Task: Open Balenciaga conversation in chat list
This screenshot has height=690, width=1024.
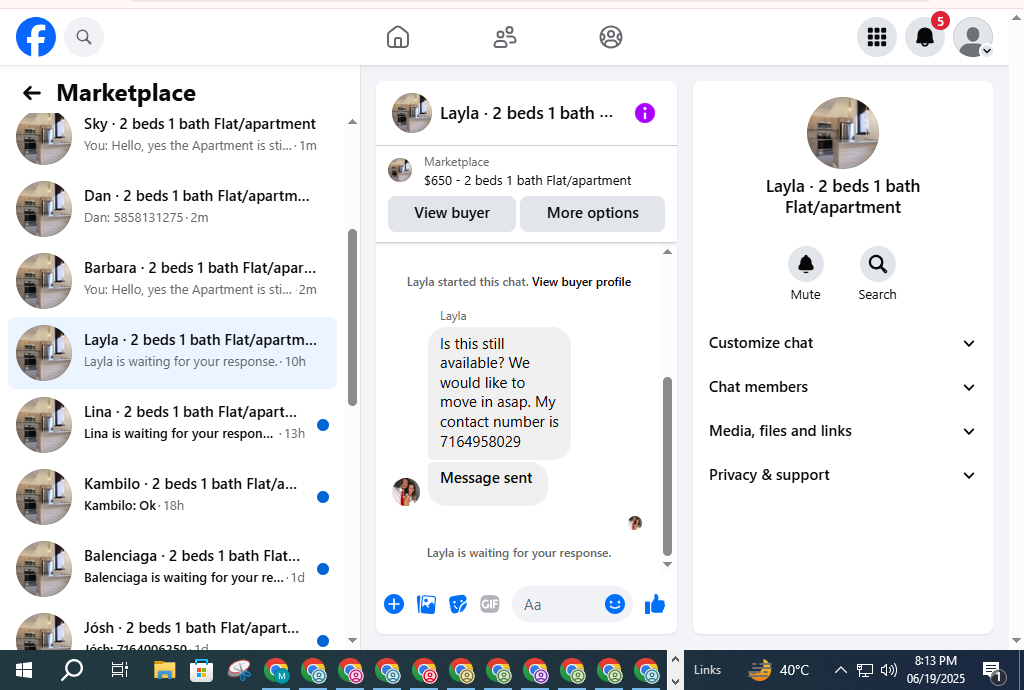Action: click(172, 569)
